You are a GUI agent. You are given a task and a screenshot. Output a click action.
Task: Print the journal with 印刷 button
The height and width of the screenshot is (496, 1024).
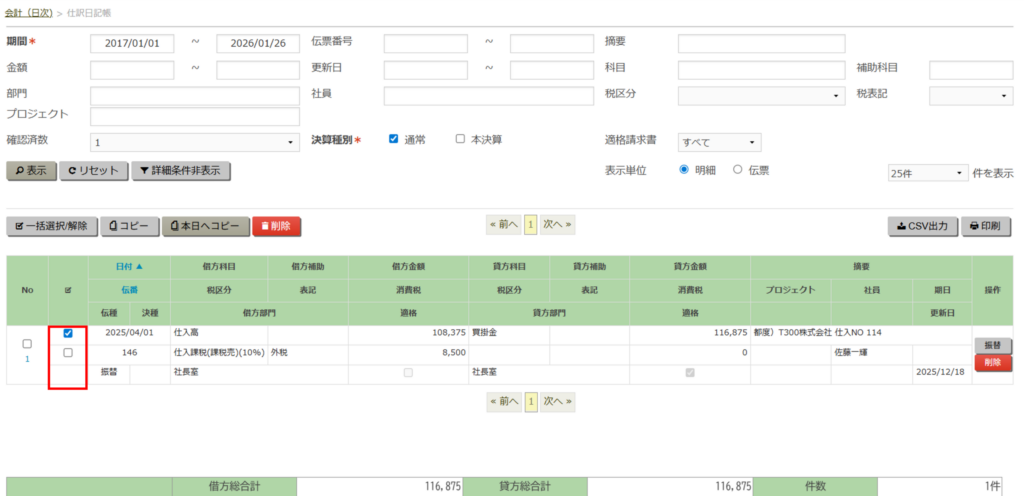pyautogui.click(x=986, y=226)
